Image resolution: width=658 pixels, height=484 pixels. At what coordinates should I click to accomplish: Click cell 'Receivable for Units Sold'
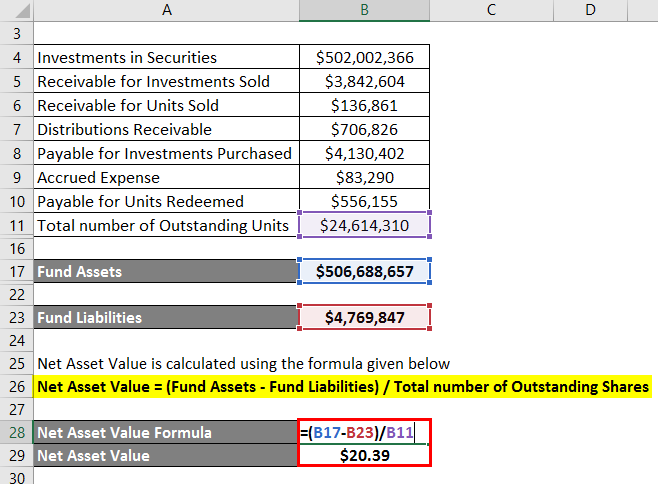click(x=167, y=105)
